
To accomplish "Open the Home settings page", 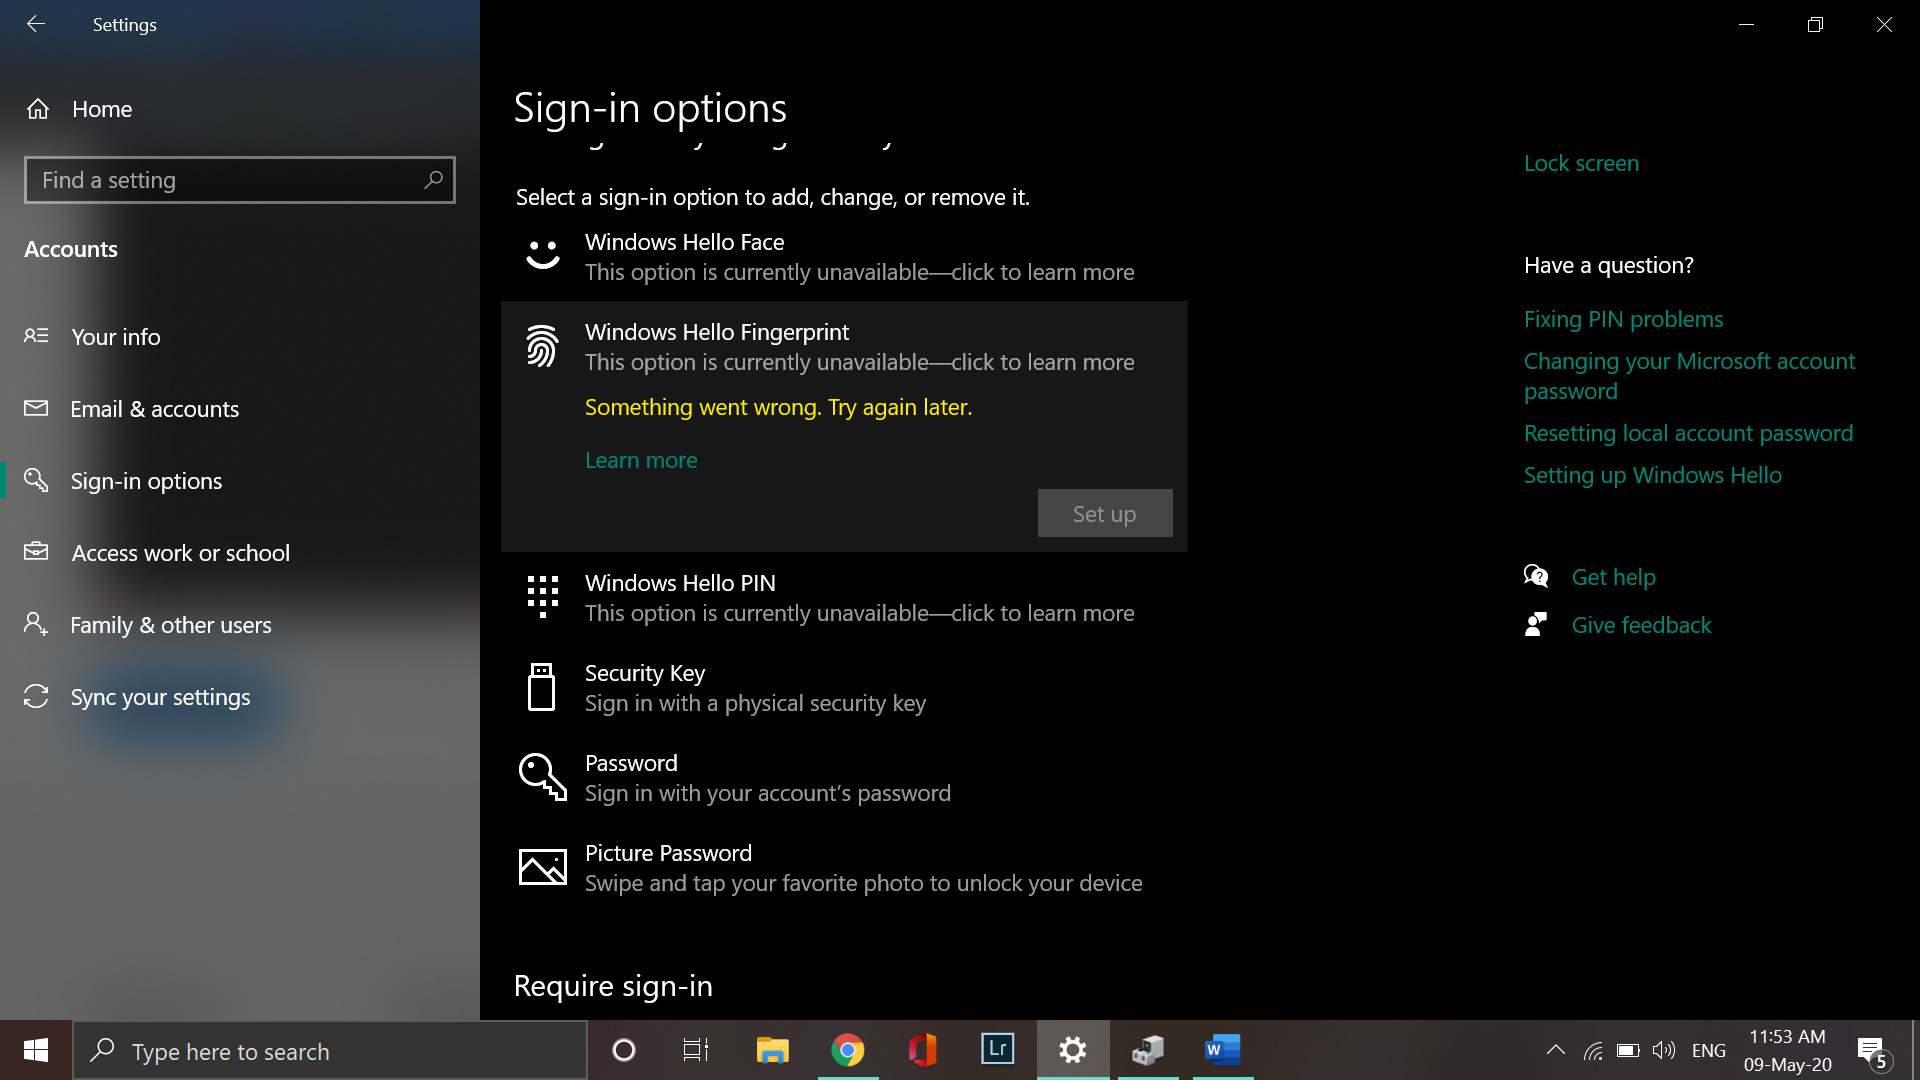I will click(240, 109).
